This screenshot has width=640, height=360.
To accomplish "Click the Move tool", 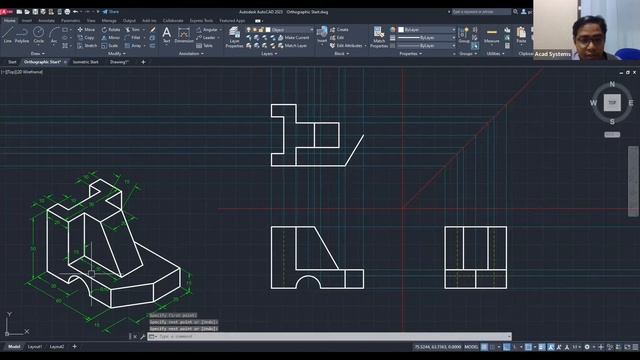I will (x=86, y=29).
